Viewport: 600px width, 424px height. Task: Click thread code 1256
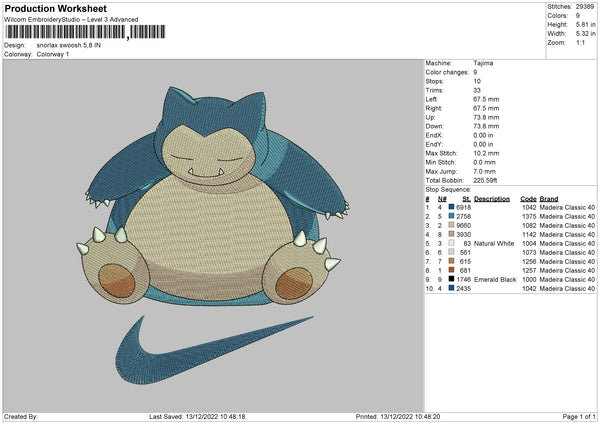(x=529, y=261)
